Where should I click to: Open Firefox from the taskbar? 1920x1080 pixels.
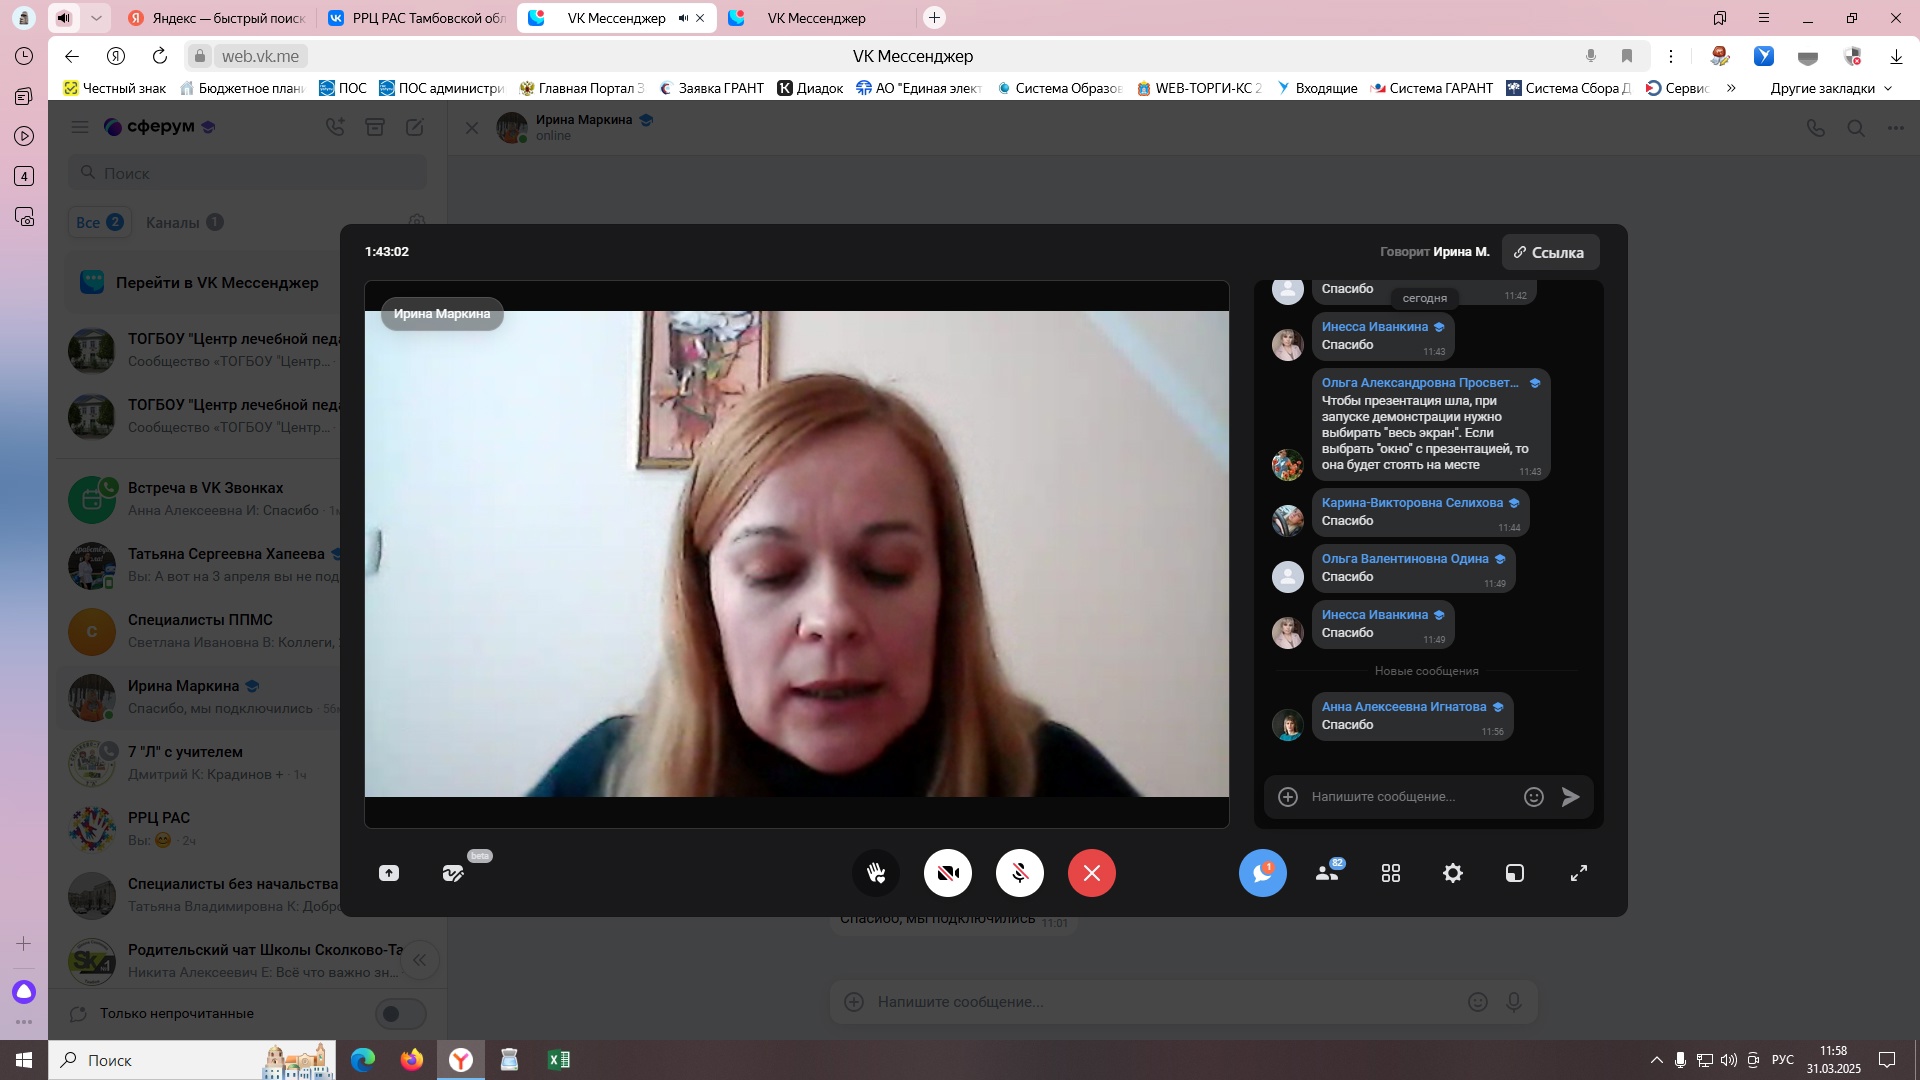411,1060
